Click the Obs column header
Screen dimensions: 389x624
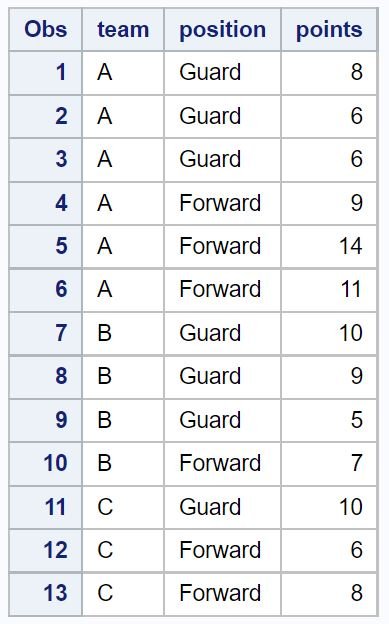tap(45, 30)
